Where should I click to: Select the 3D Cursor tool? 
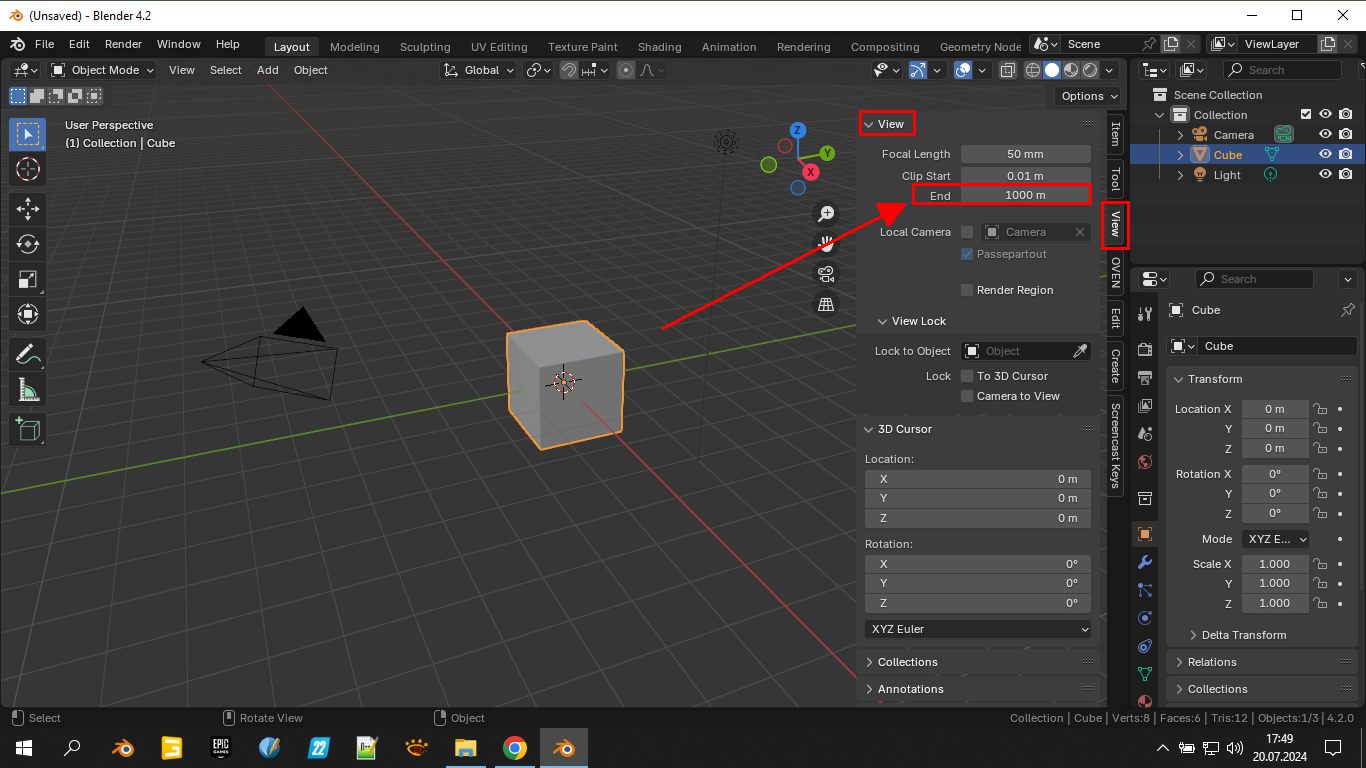(x=28, y=168)
